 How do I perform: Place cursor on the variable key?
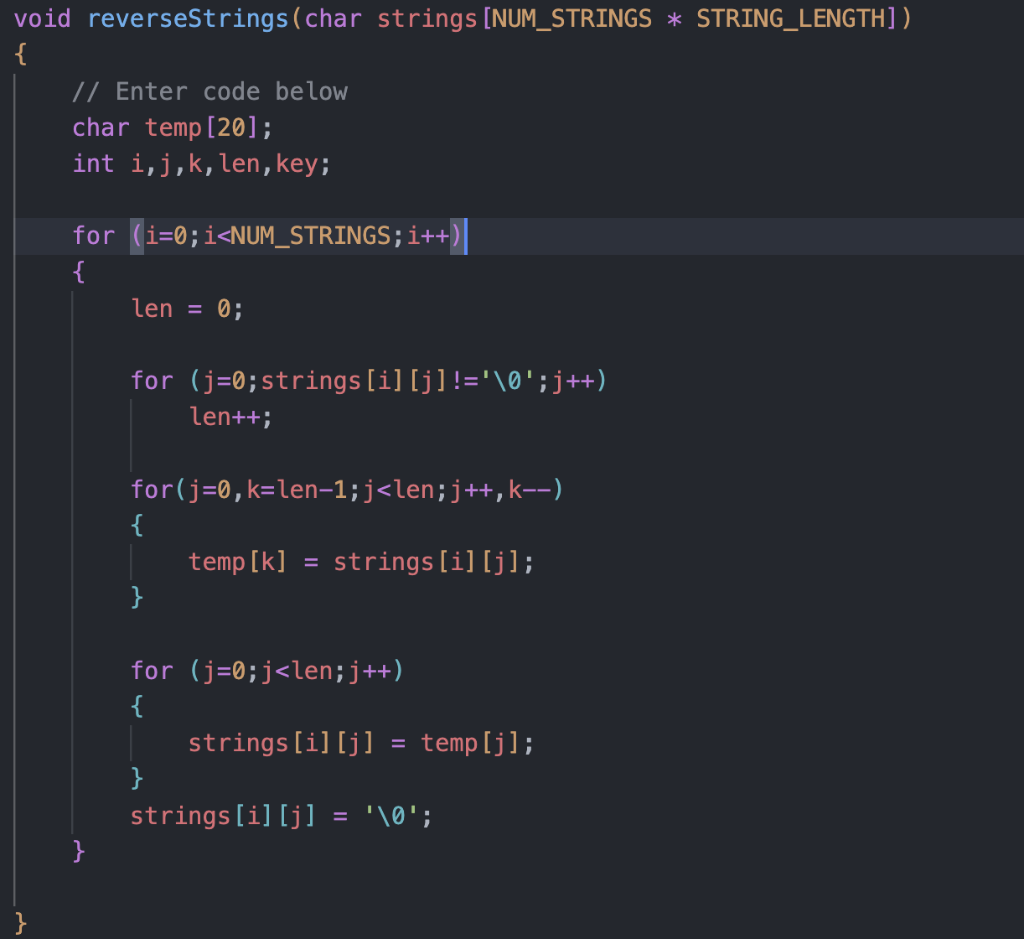(x=297, y=163)
